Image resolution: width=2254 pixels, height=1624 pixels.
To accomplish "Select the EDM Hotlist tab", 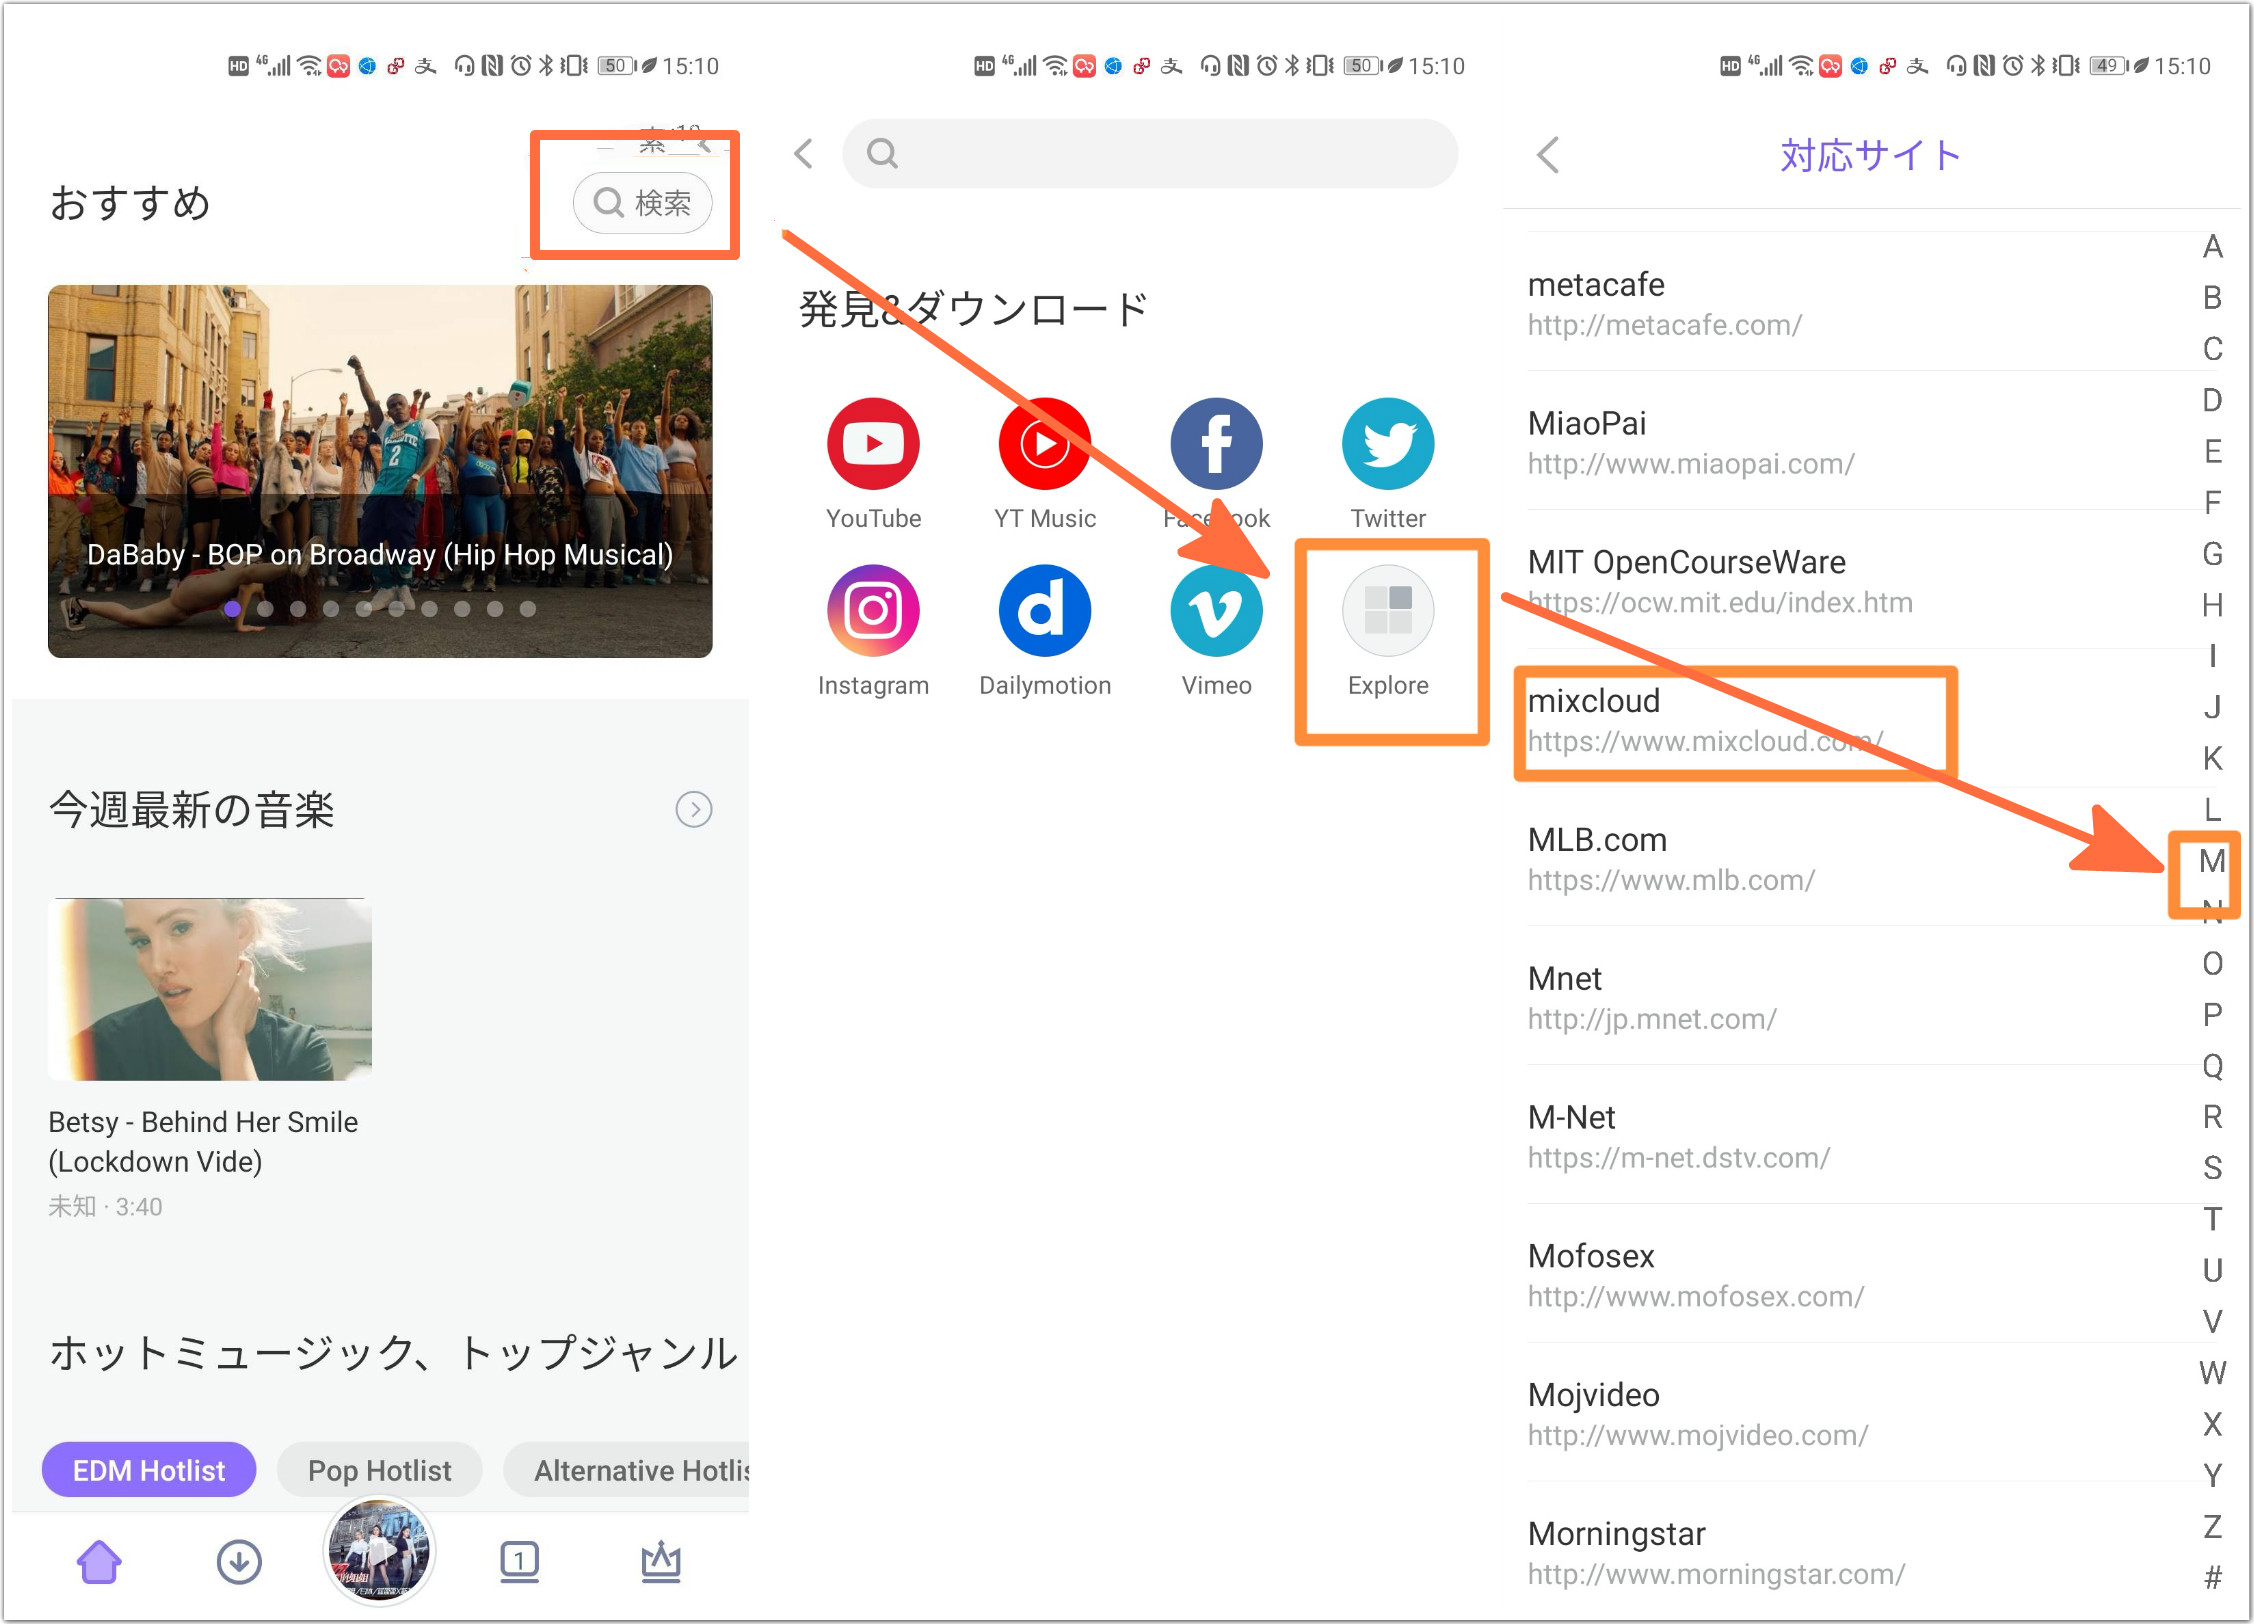I will pos(149,1469).
